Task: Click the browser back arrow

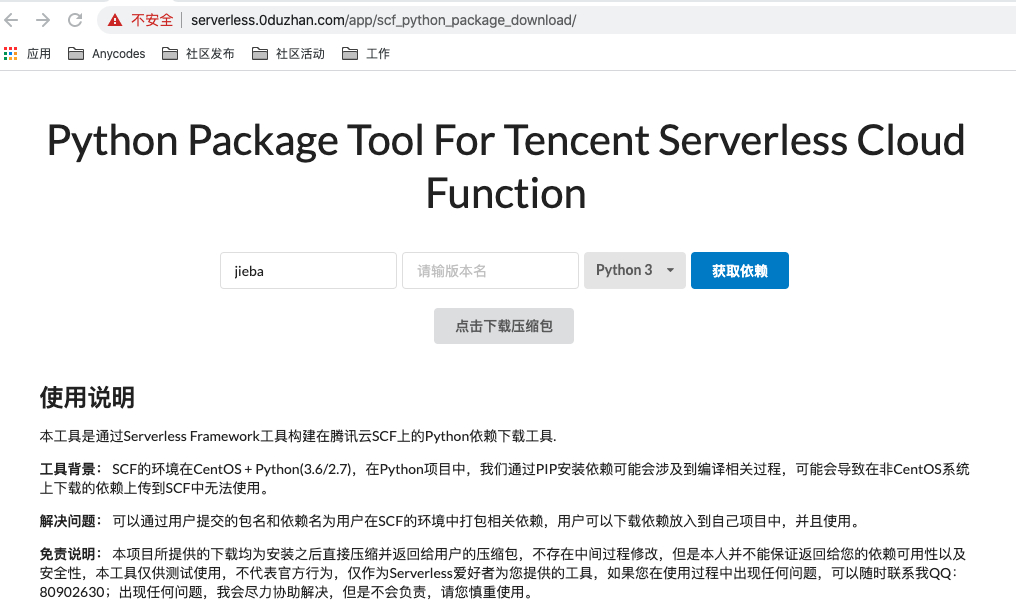Action: pos(11,20)
